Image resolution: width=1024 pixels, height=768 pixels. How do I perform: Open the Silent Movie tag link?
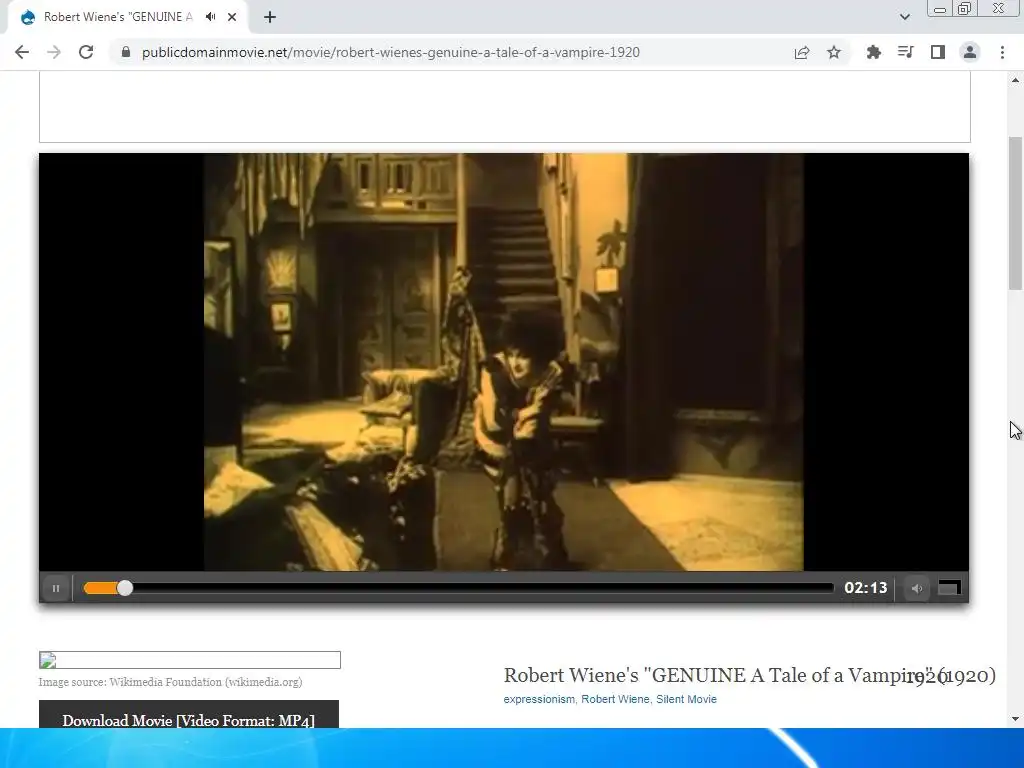[x=686, y=699]
